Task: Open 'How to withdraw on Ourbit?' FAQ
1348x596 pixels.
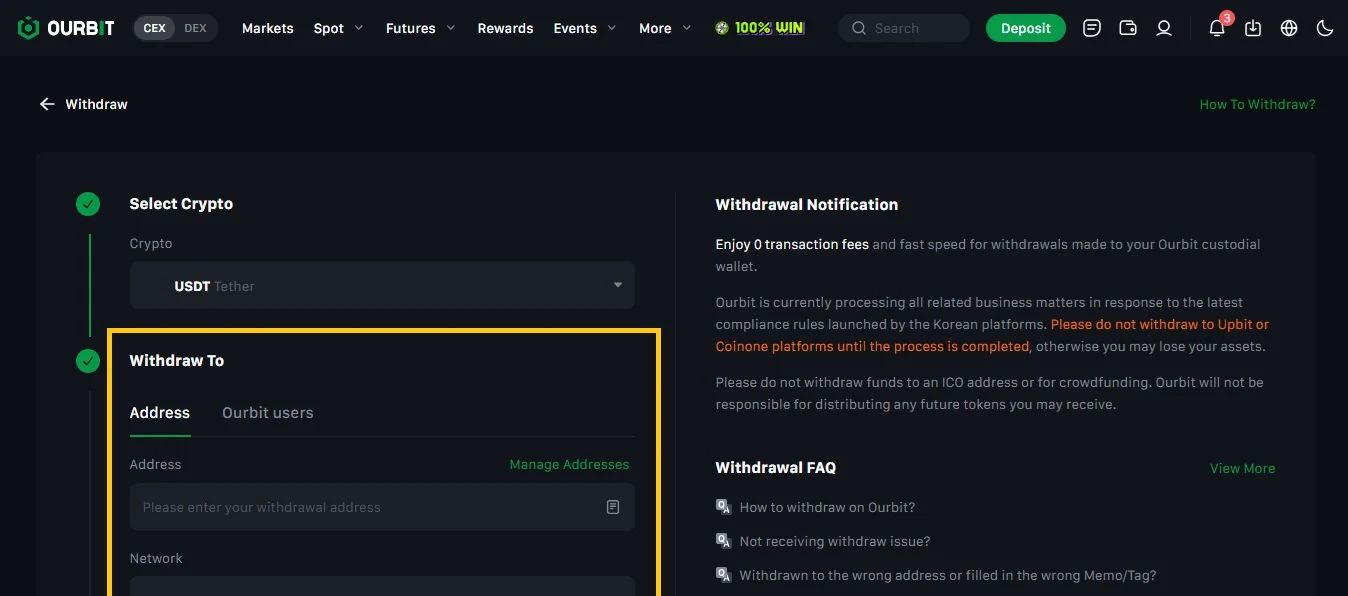Action: [x=827, y=507]
